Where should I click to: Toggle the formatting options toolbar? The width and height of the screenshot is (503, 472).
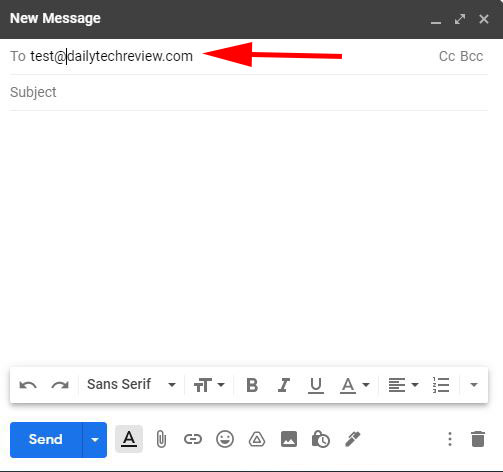click(x=129, y=439)
